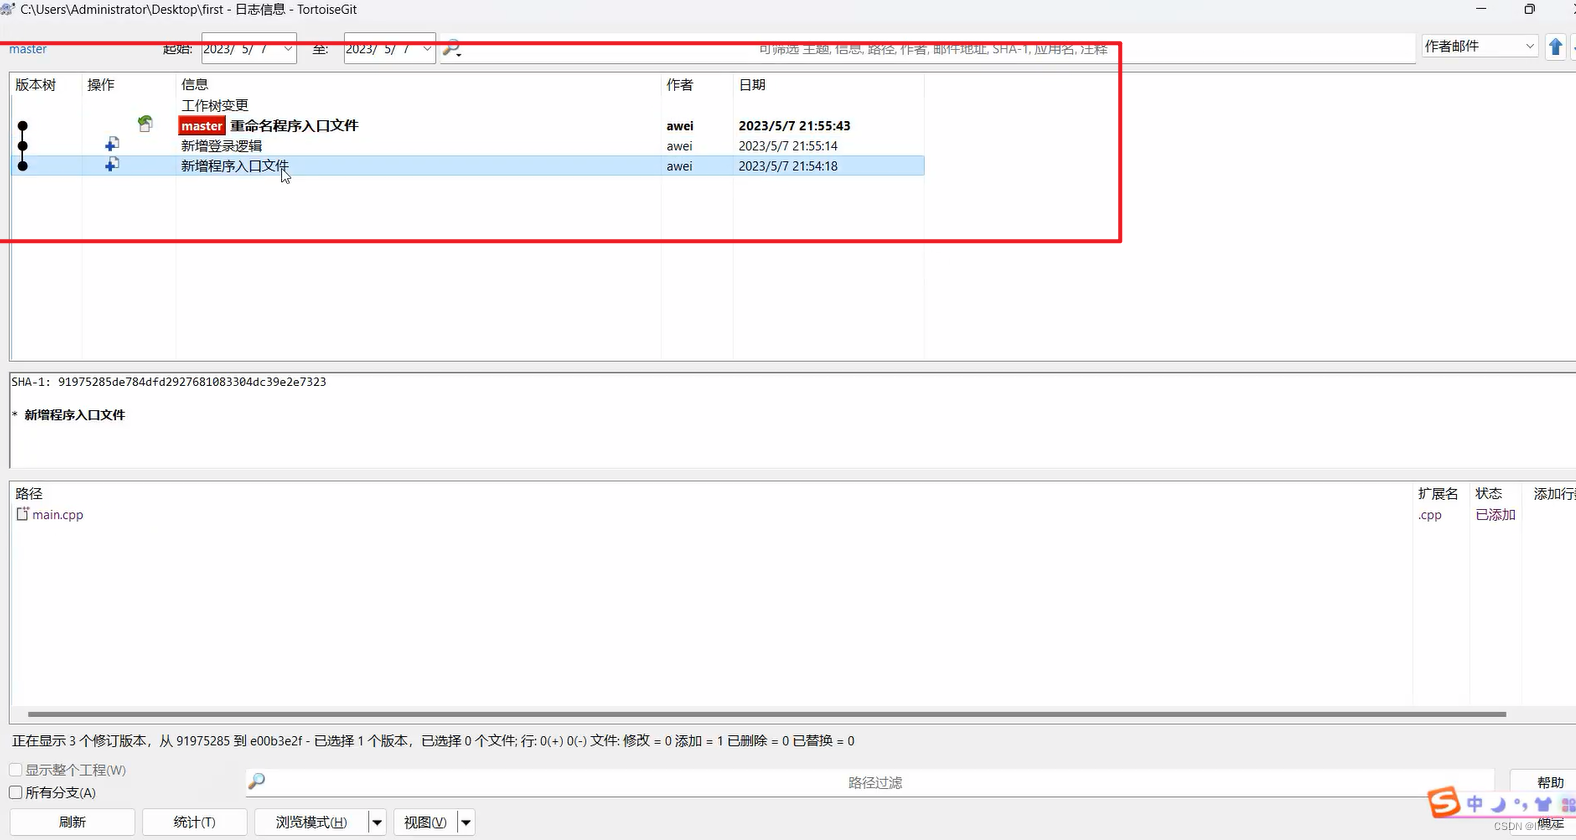Click the 版本树 column header
Screen dimensions: 1576x840
click(x=36, y=85)
